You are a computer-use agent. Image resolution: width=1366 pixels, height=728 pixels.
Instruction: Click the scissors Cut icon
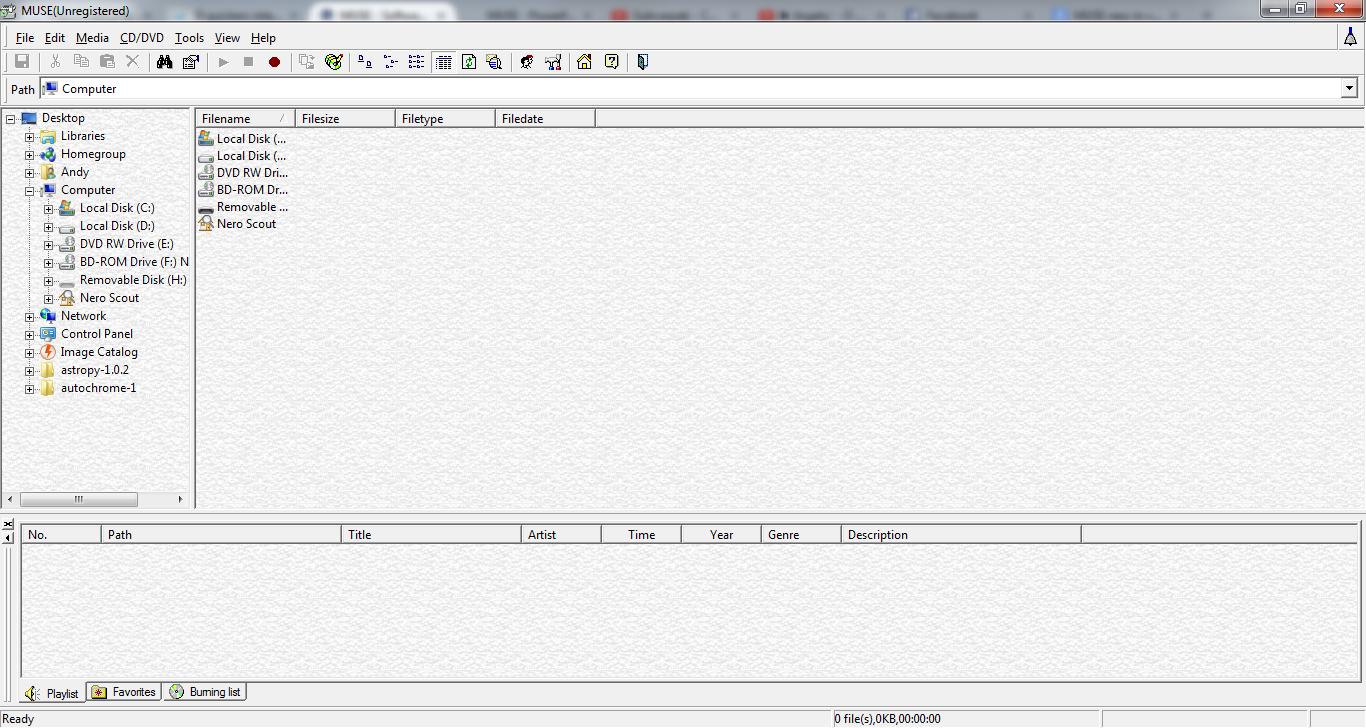(x=55, y=62)
